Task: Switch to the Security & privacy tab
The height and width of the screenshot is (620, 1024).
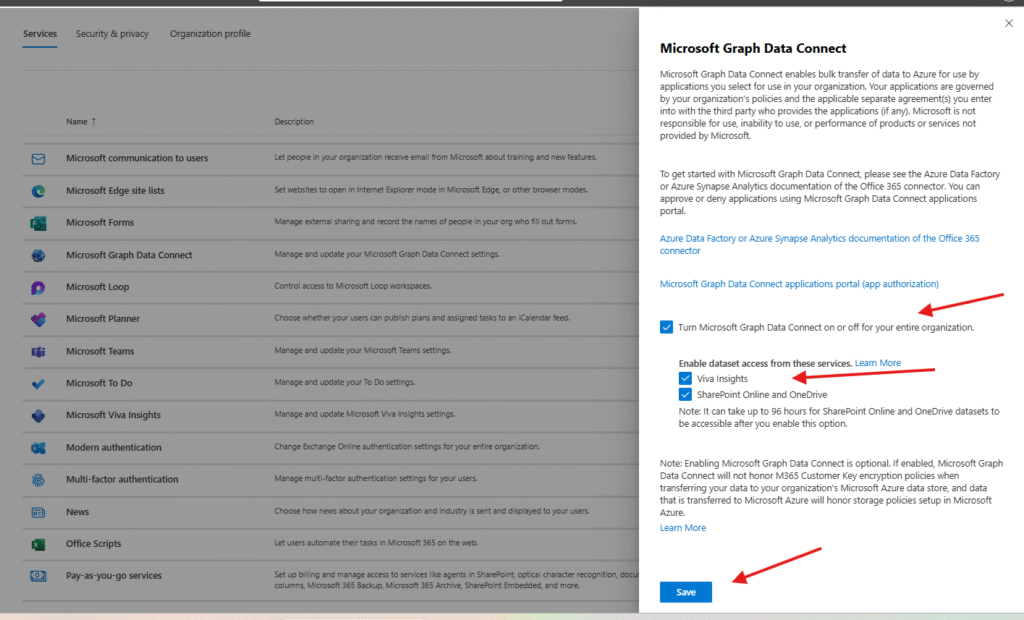Action: [112, 34]
